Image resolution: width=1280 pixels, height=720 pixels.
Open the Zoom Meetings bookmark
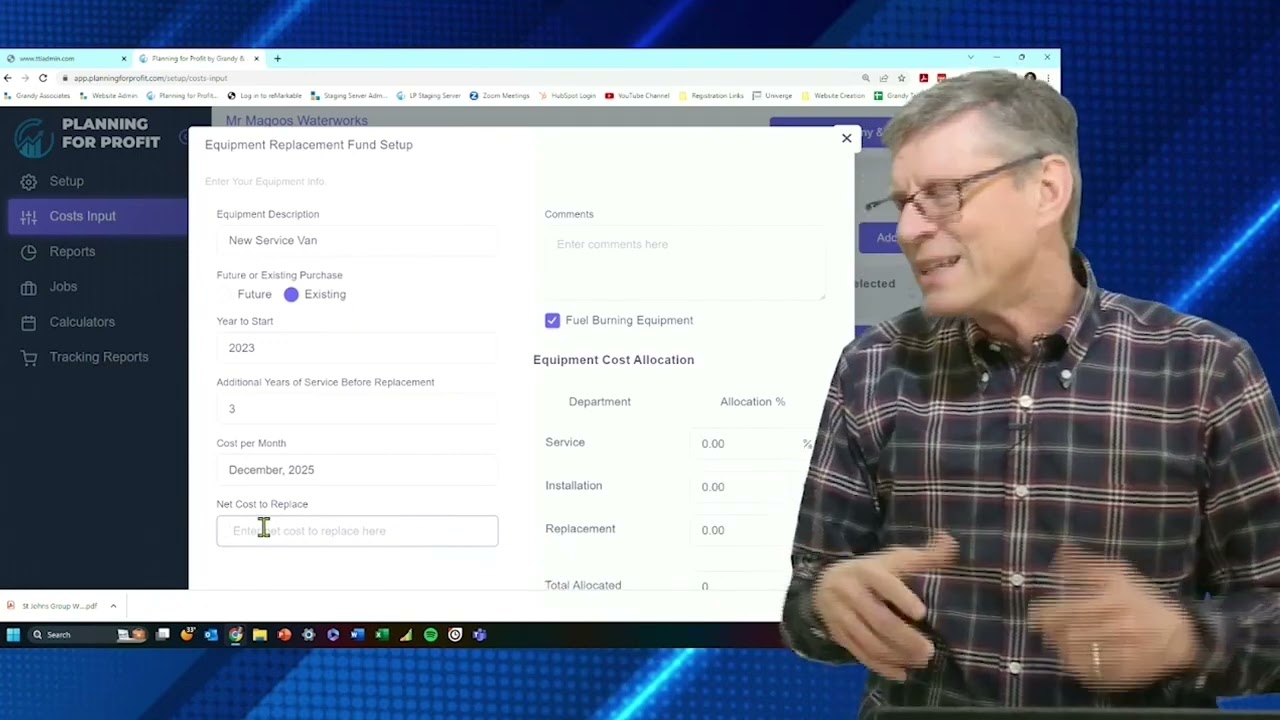(499, 96)
